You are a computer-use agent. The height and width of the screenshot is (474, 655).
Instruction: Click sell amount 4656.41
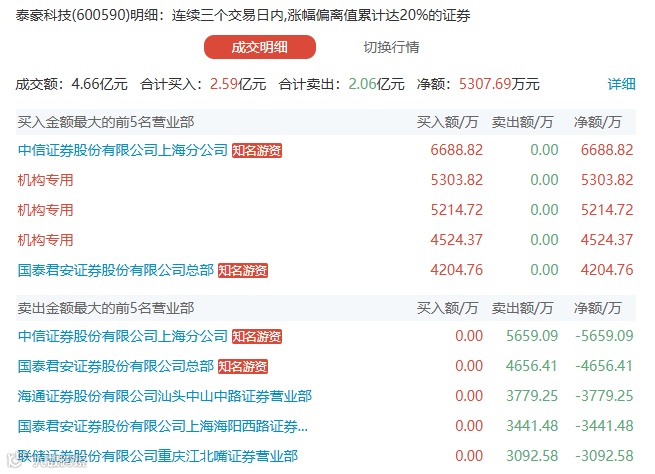[532, 366]
